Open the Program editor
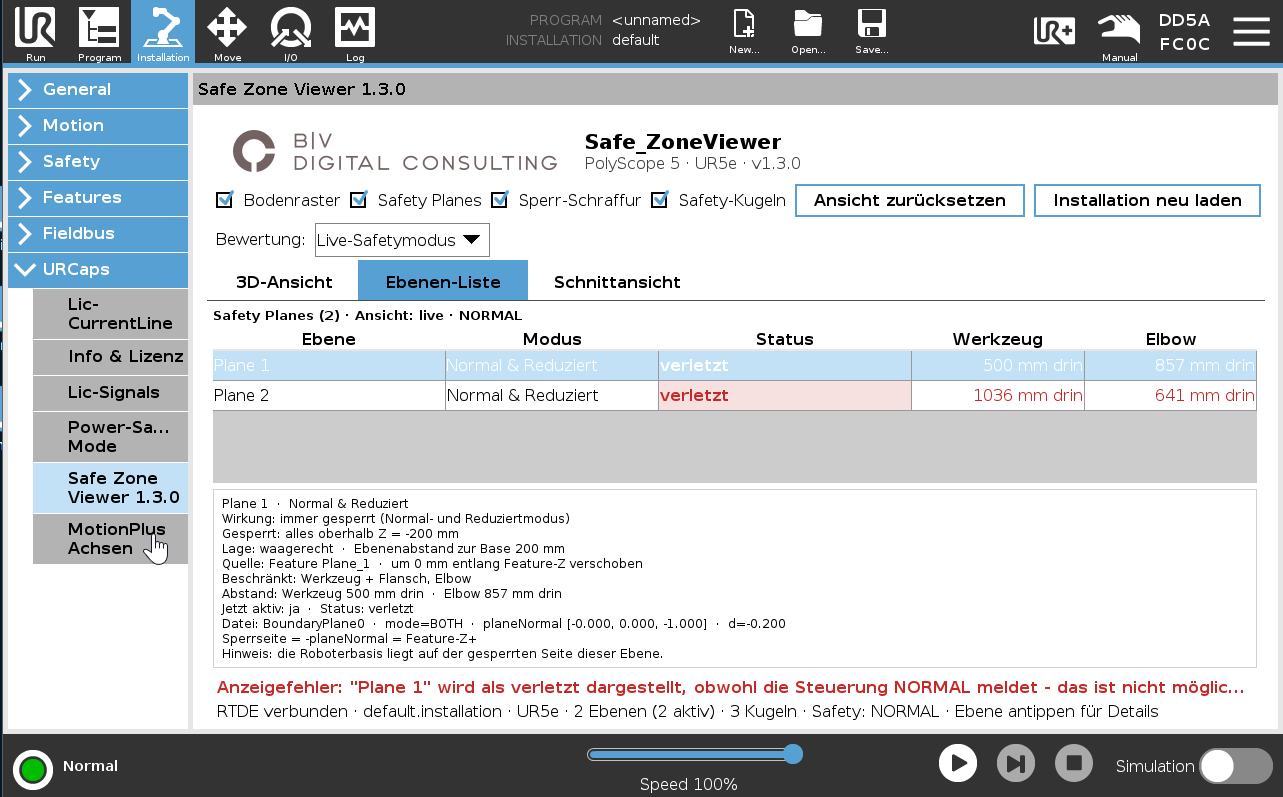 click(99, 33)
